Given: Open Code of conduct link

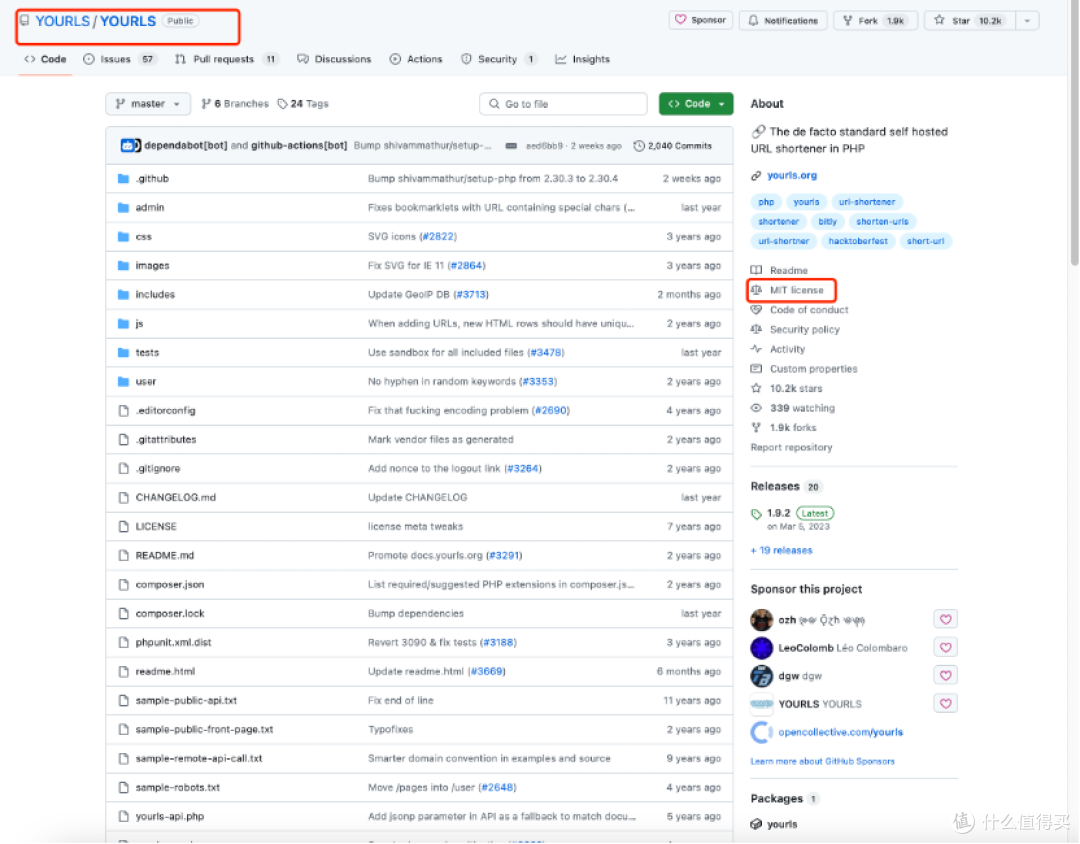Looking at the screenshot, I should [x=809, y=310].
